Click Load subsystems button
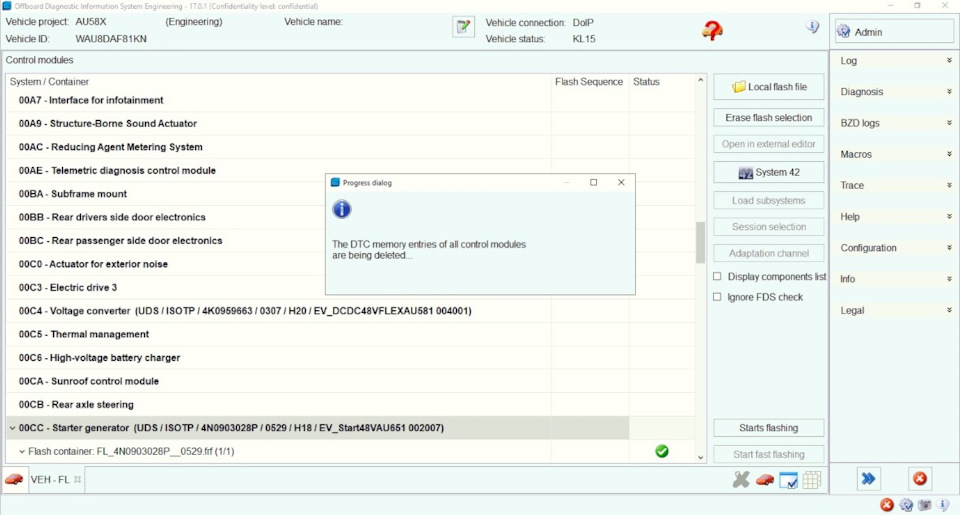This screenshot has height=515, width=960. pyautogui.click(x=768, y=200)
